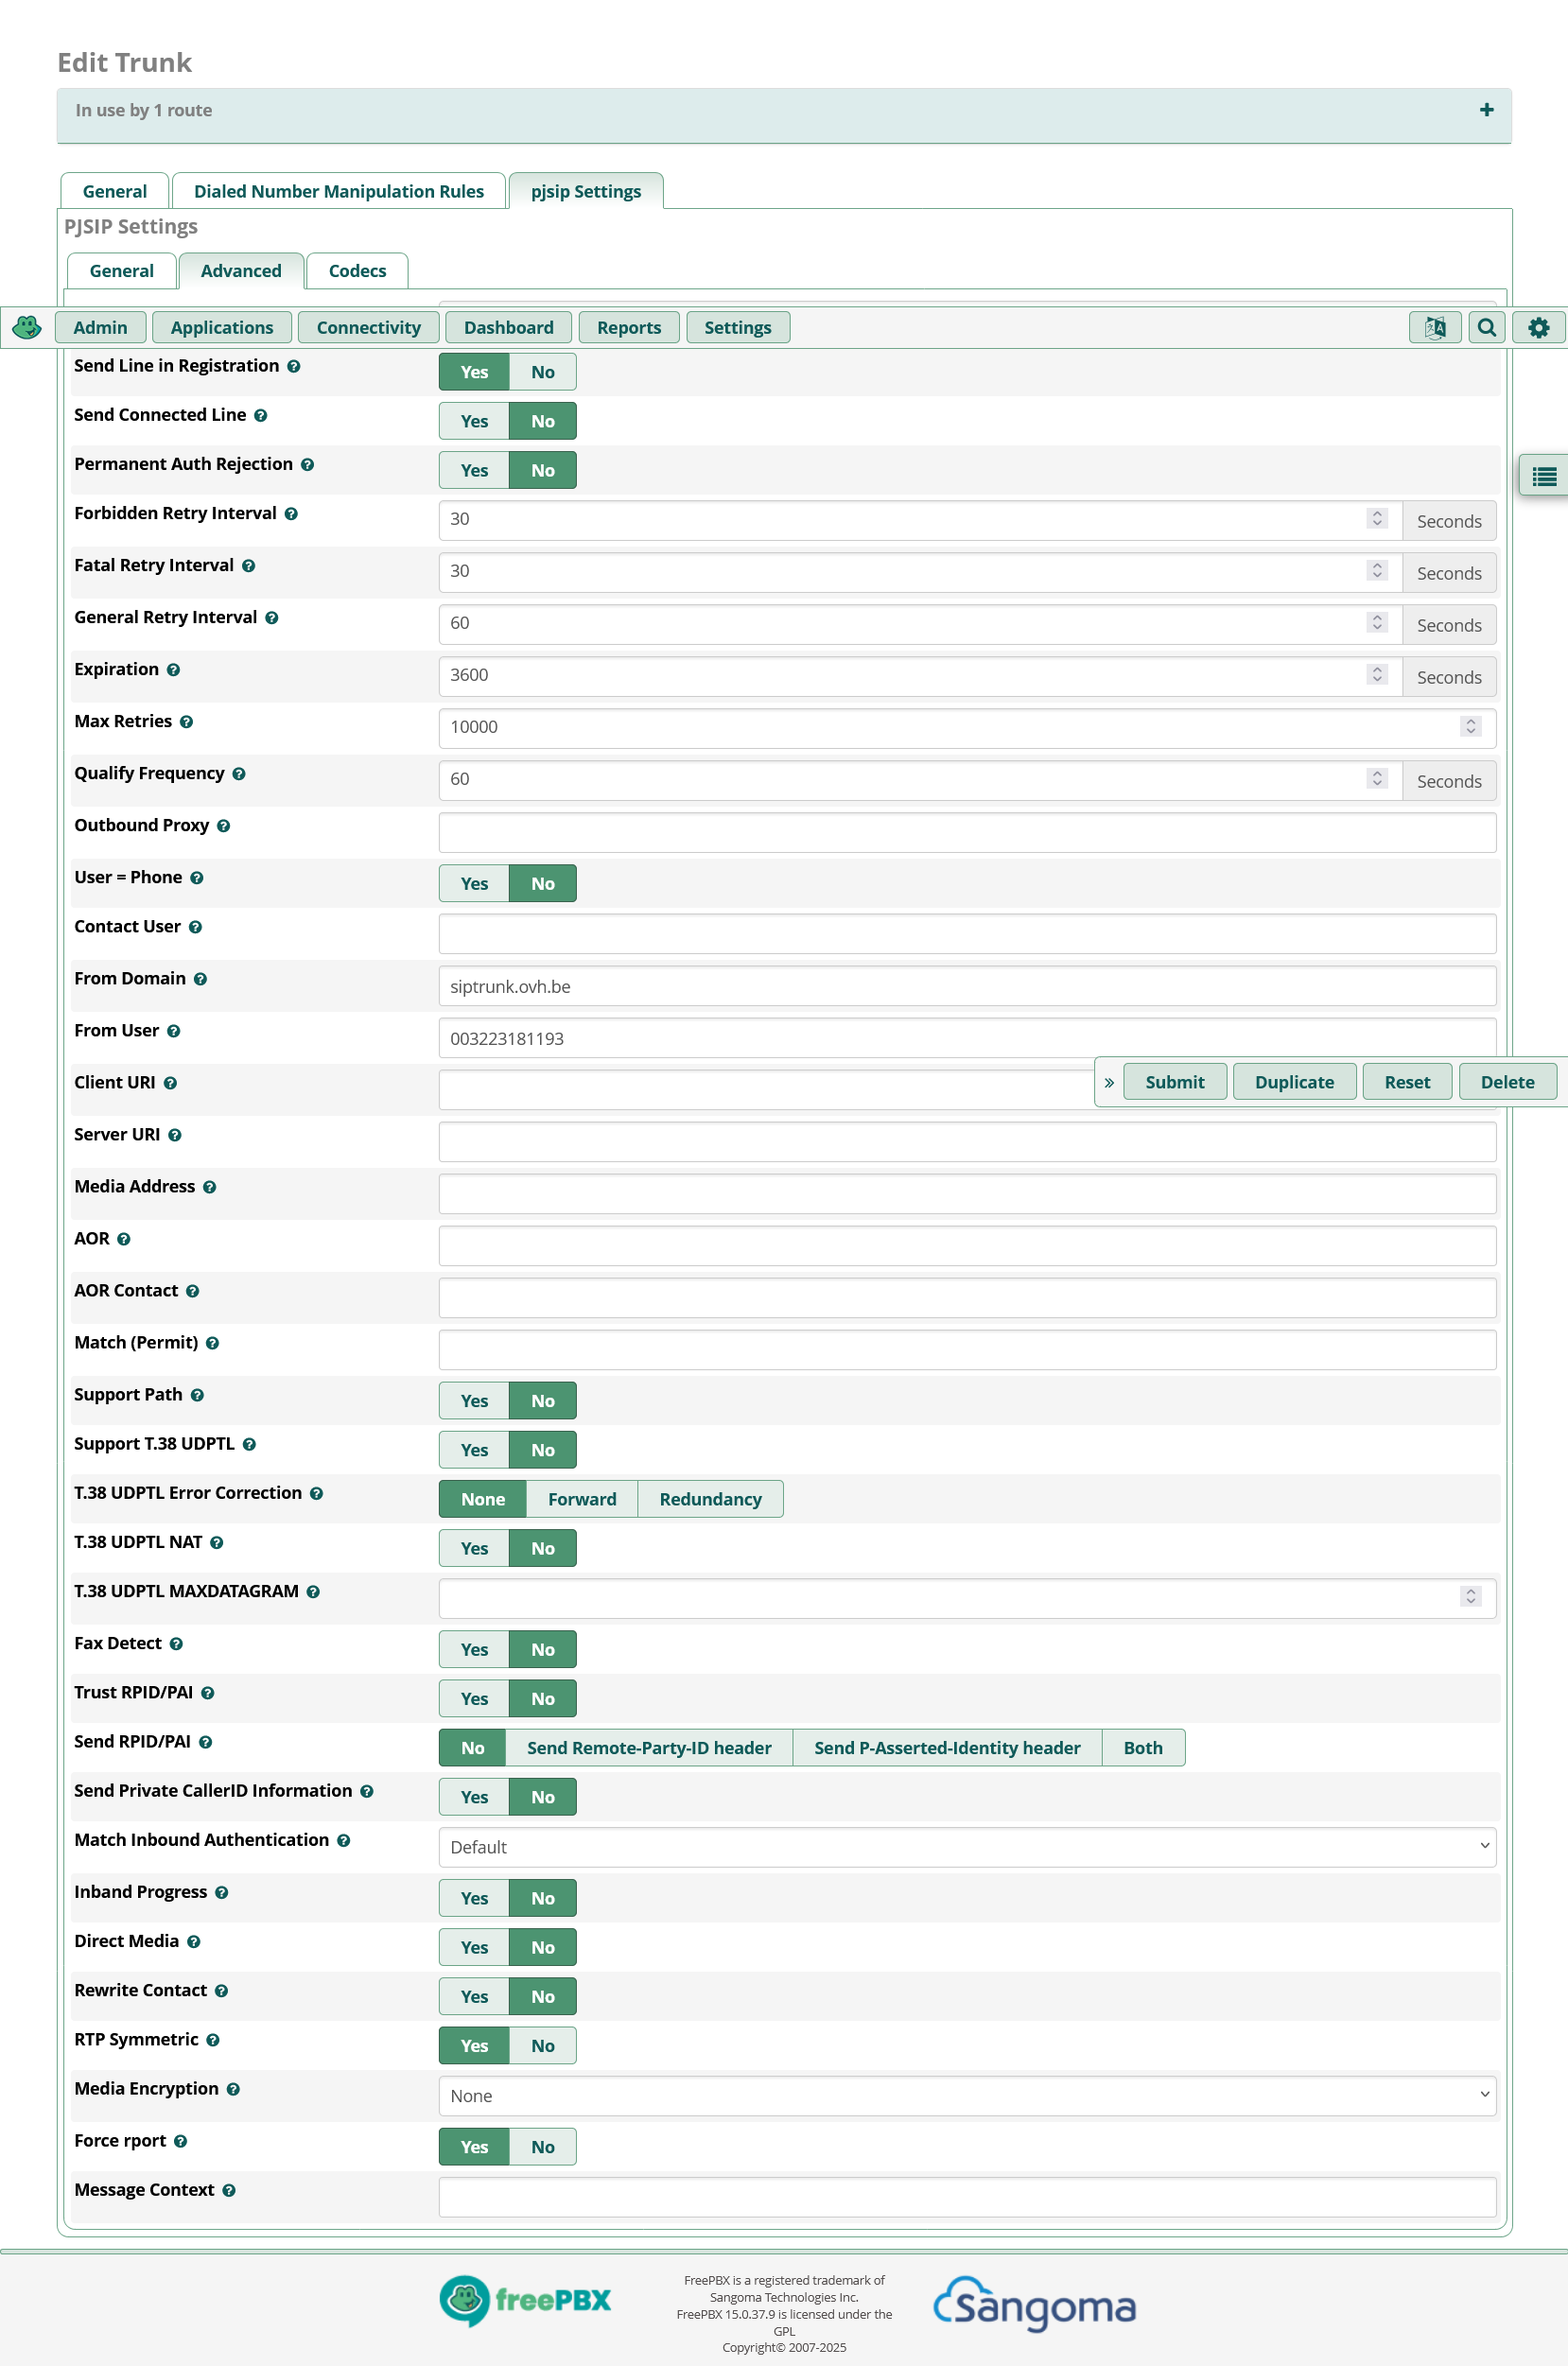
Task: Open the Admin menu
Action: (100, 327)
